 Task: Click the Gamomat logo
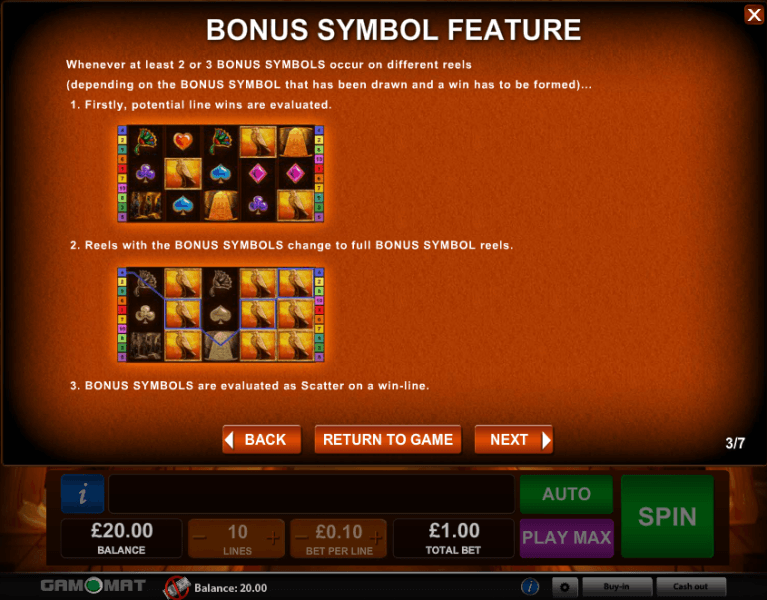click(93, 585)
